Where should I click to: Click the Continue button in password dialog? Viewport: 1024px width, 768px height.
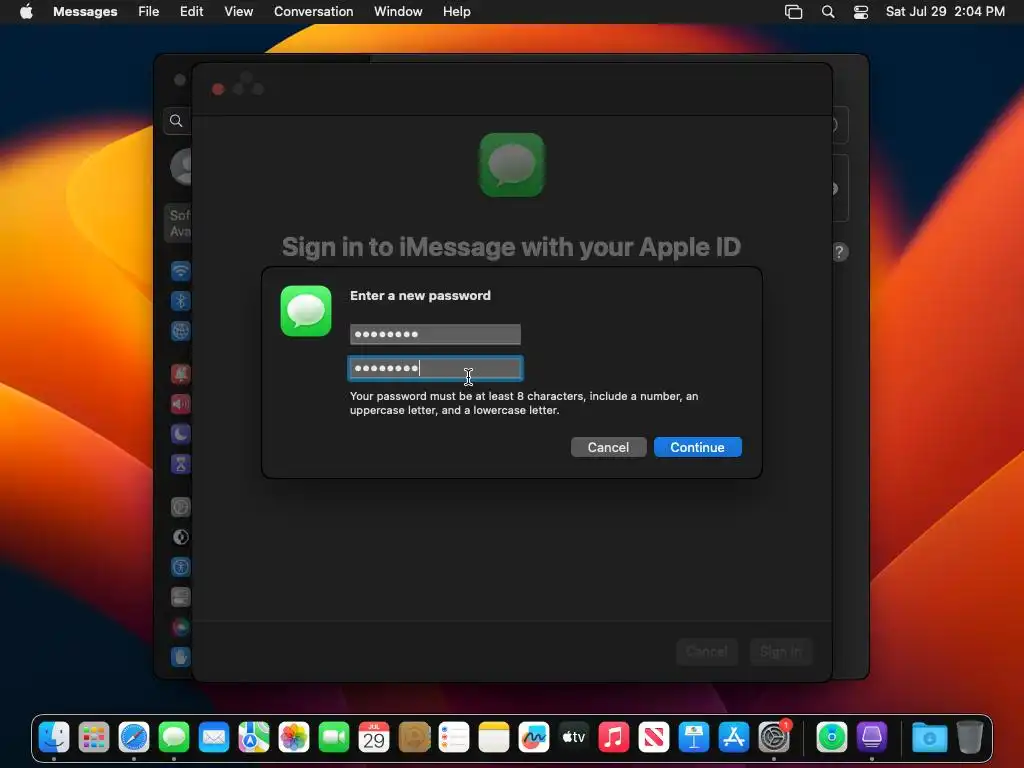[697, 447]
